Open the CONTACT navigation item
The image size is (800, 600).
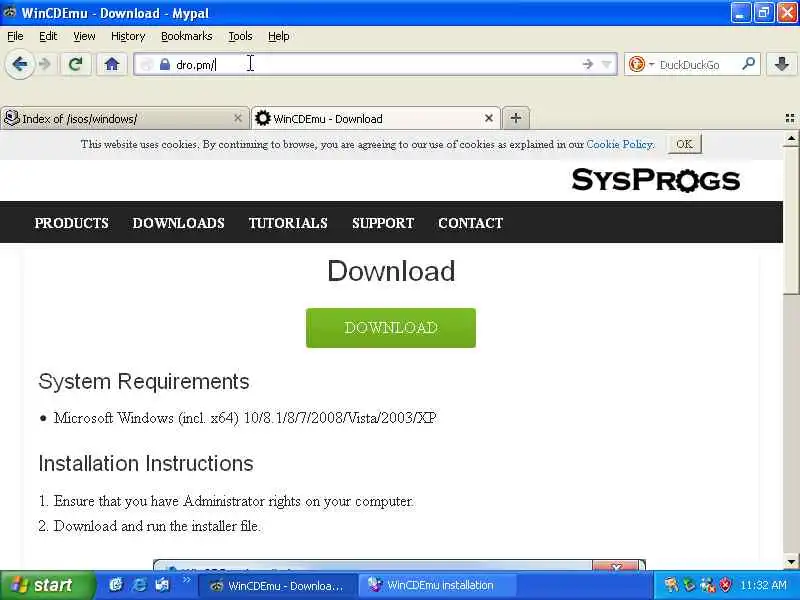(470, 223)
